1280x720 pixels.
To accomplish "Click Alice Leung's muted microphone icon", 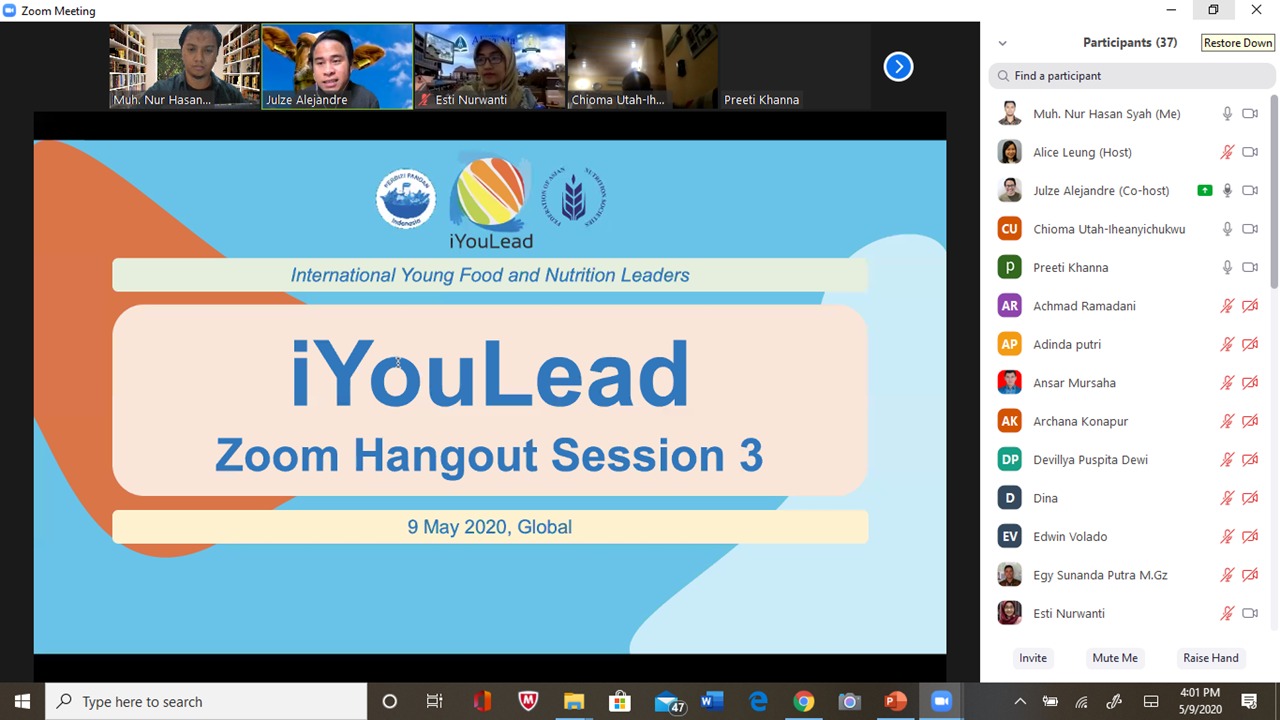I will pyautogui.click(x=1227, y=153).
